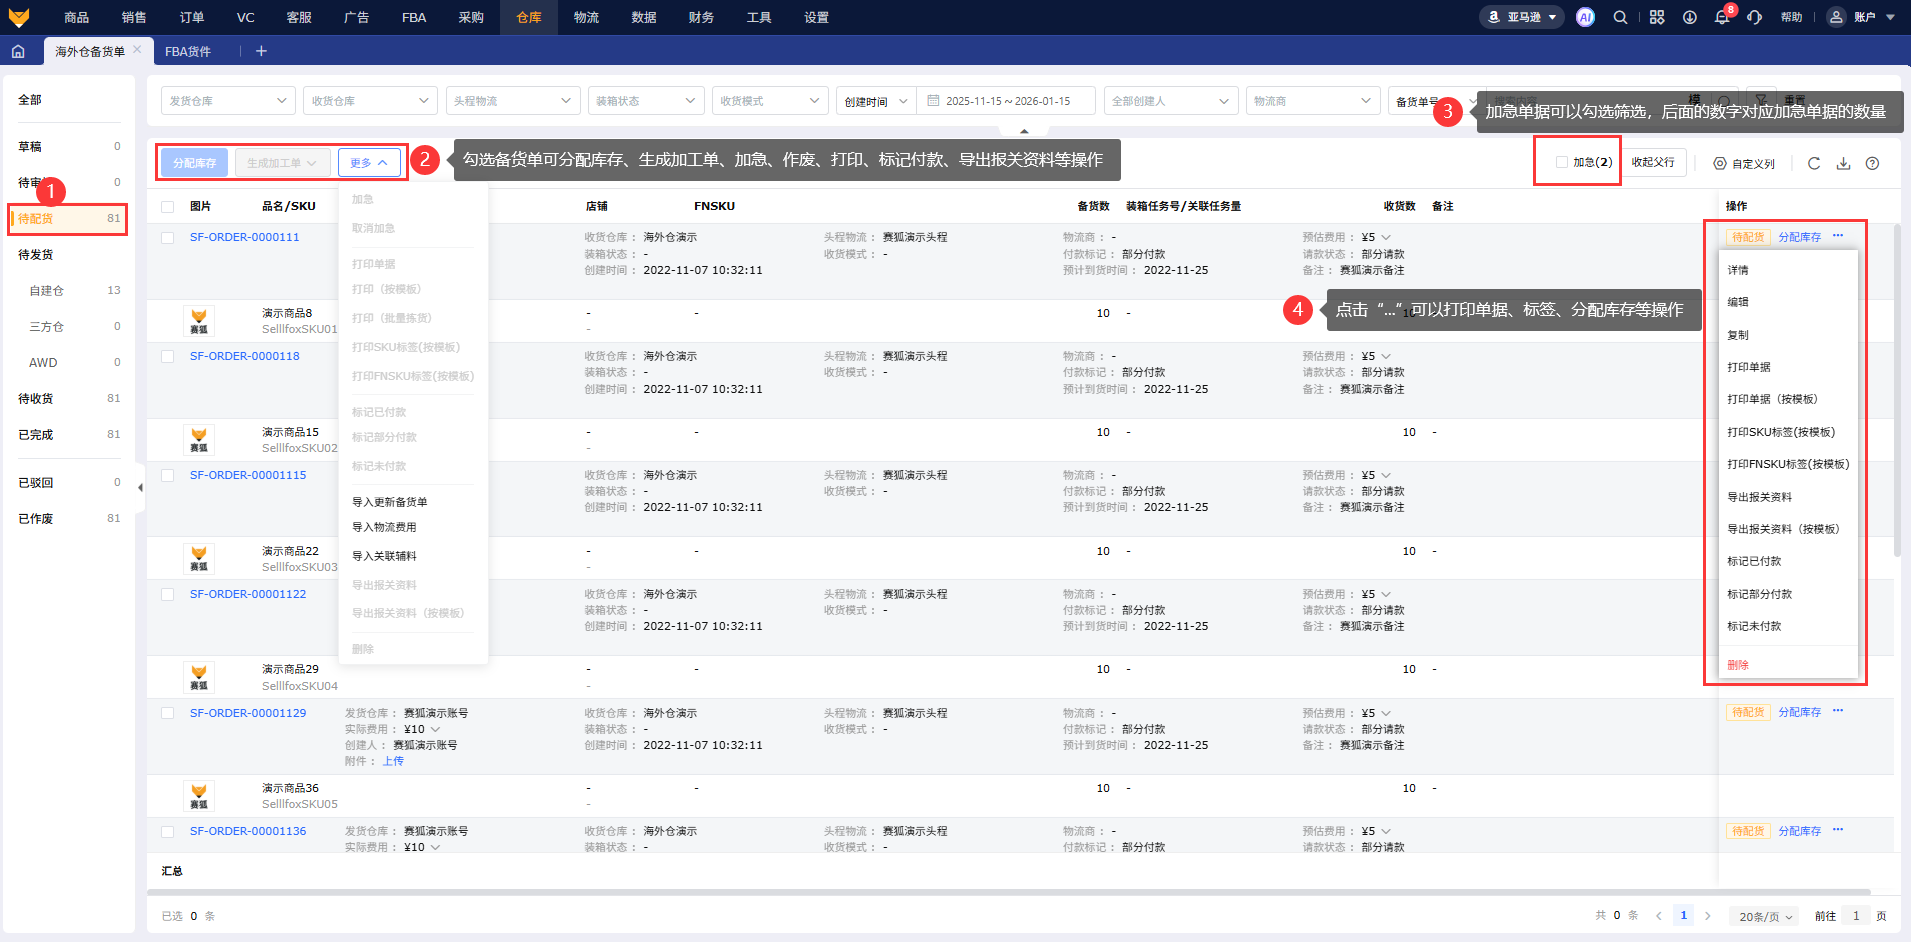Check the box for SF-ORDER-0000111
Screen dimensions: 1911x942
click(x=168, y=238)
